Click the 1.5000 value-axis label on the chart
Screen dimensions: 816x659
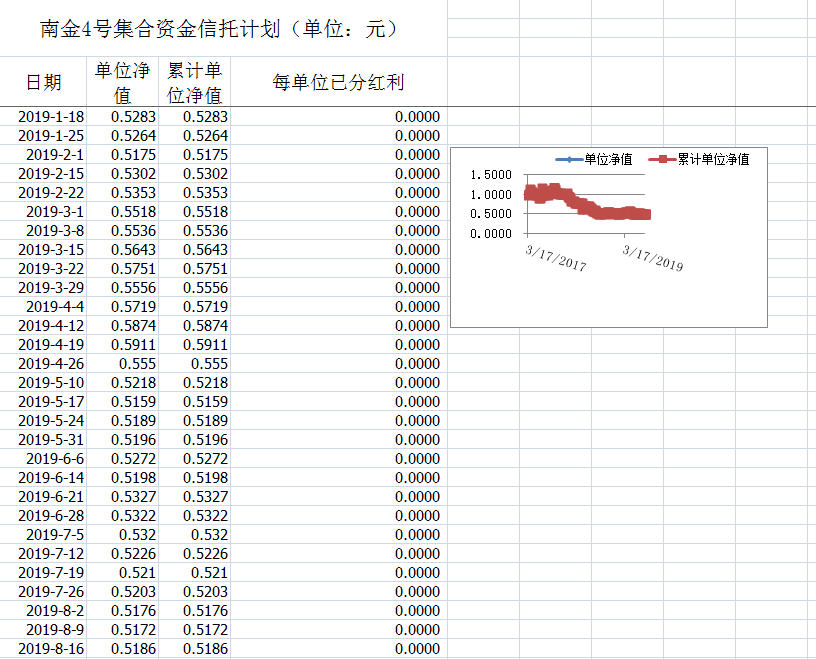(491, 175)
